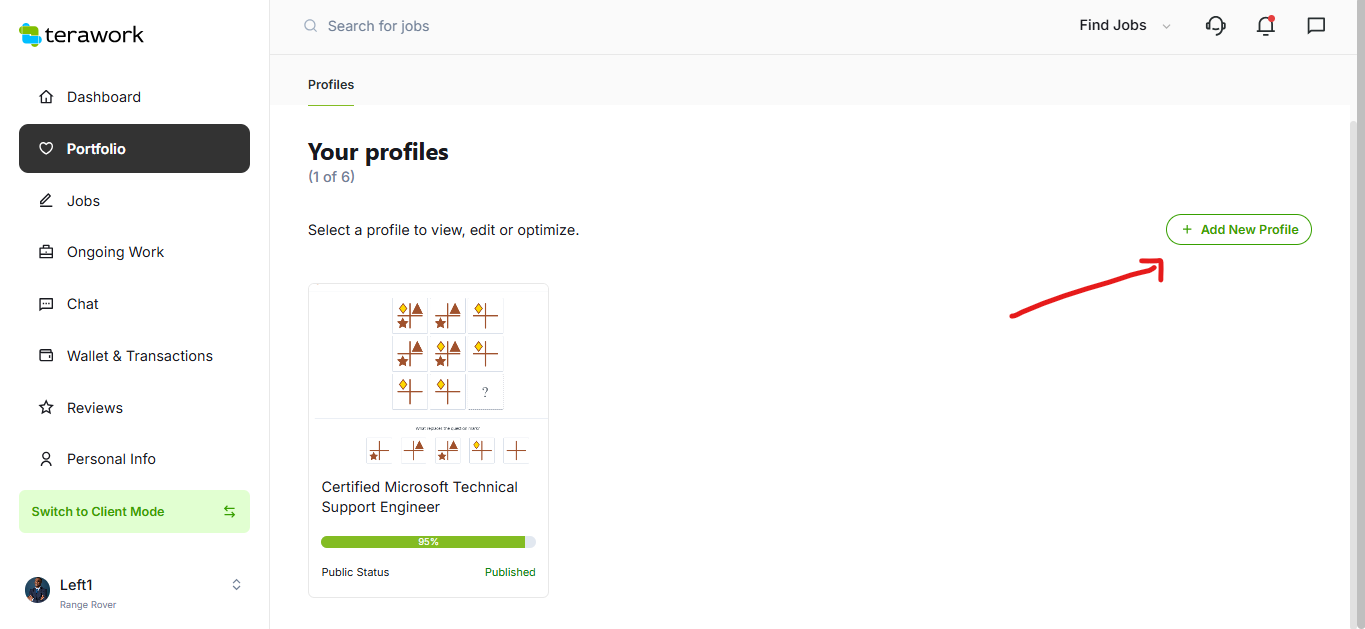The height and width of the screenshot is (629, 1365).
Task: Toggle Switch to Client Mode
Action: [134, 511]
